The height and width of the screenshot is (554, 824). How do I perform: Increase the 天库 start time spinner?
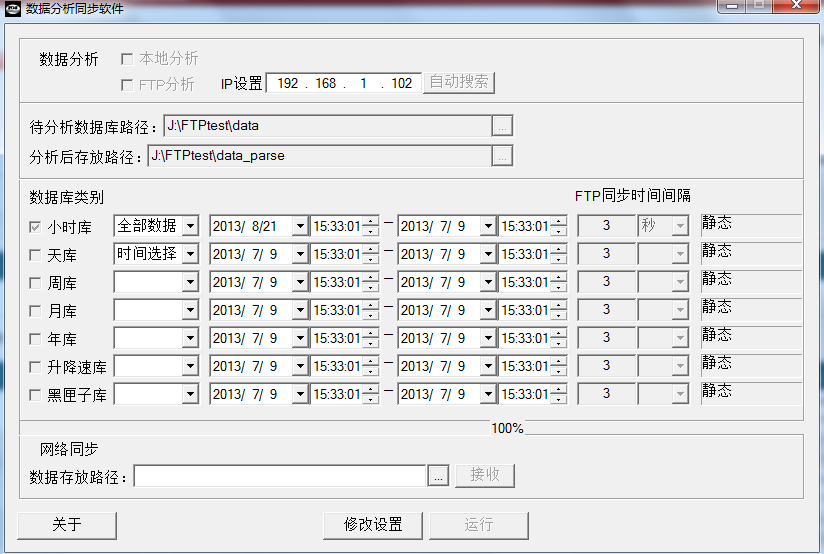coord(370,250)
